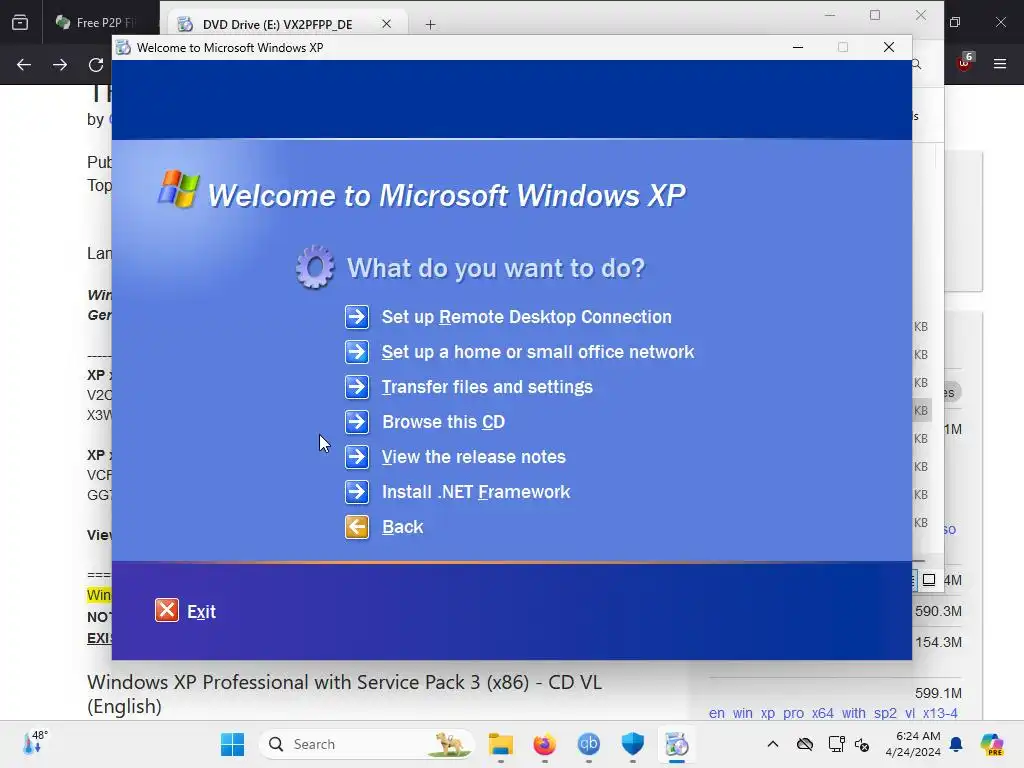Click the network display tray icon
Screen dimensions: 1024x768
[836, 744]
